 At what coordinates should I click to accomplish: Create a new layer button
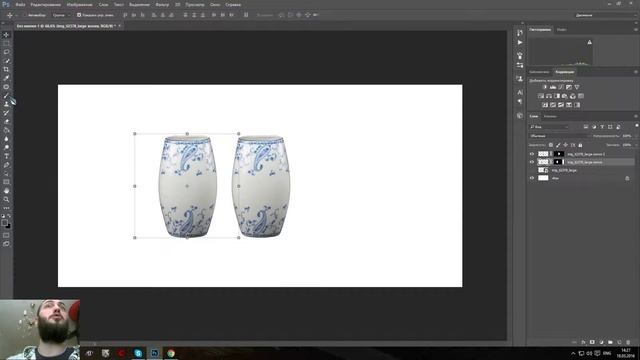coord(619,342)
